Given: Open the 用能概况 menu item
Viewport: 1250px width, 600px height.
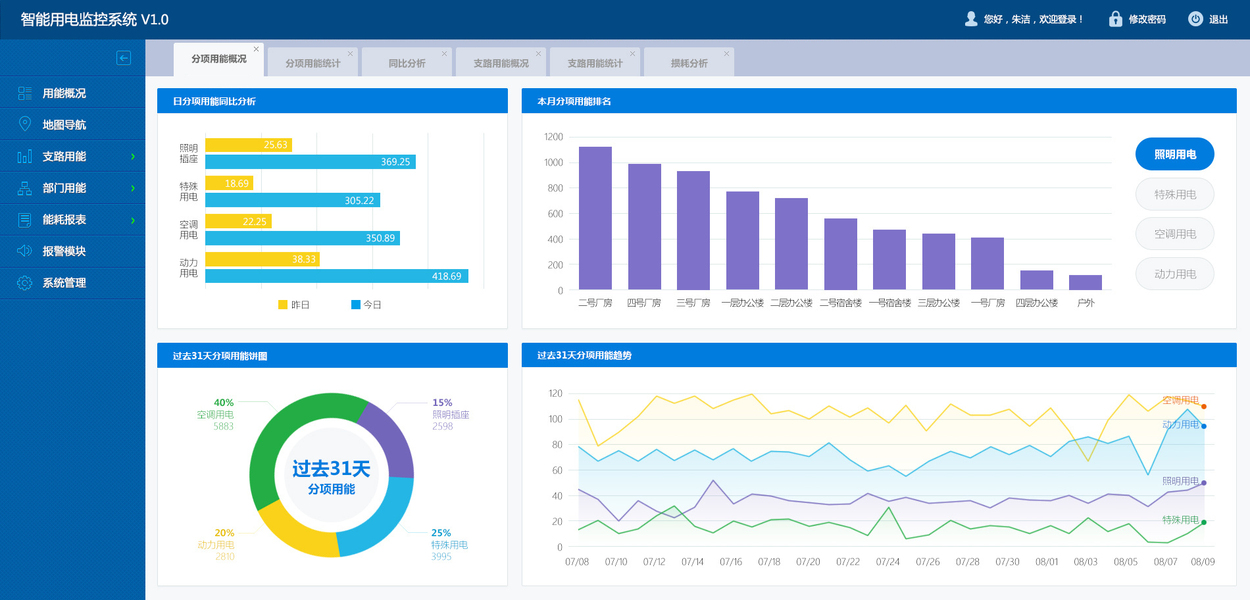Looking at the screenshot, I should tap(72, 93).
